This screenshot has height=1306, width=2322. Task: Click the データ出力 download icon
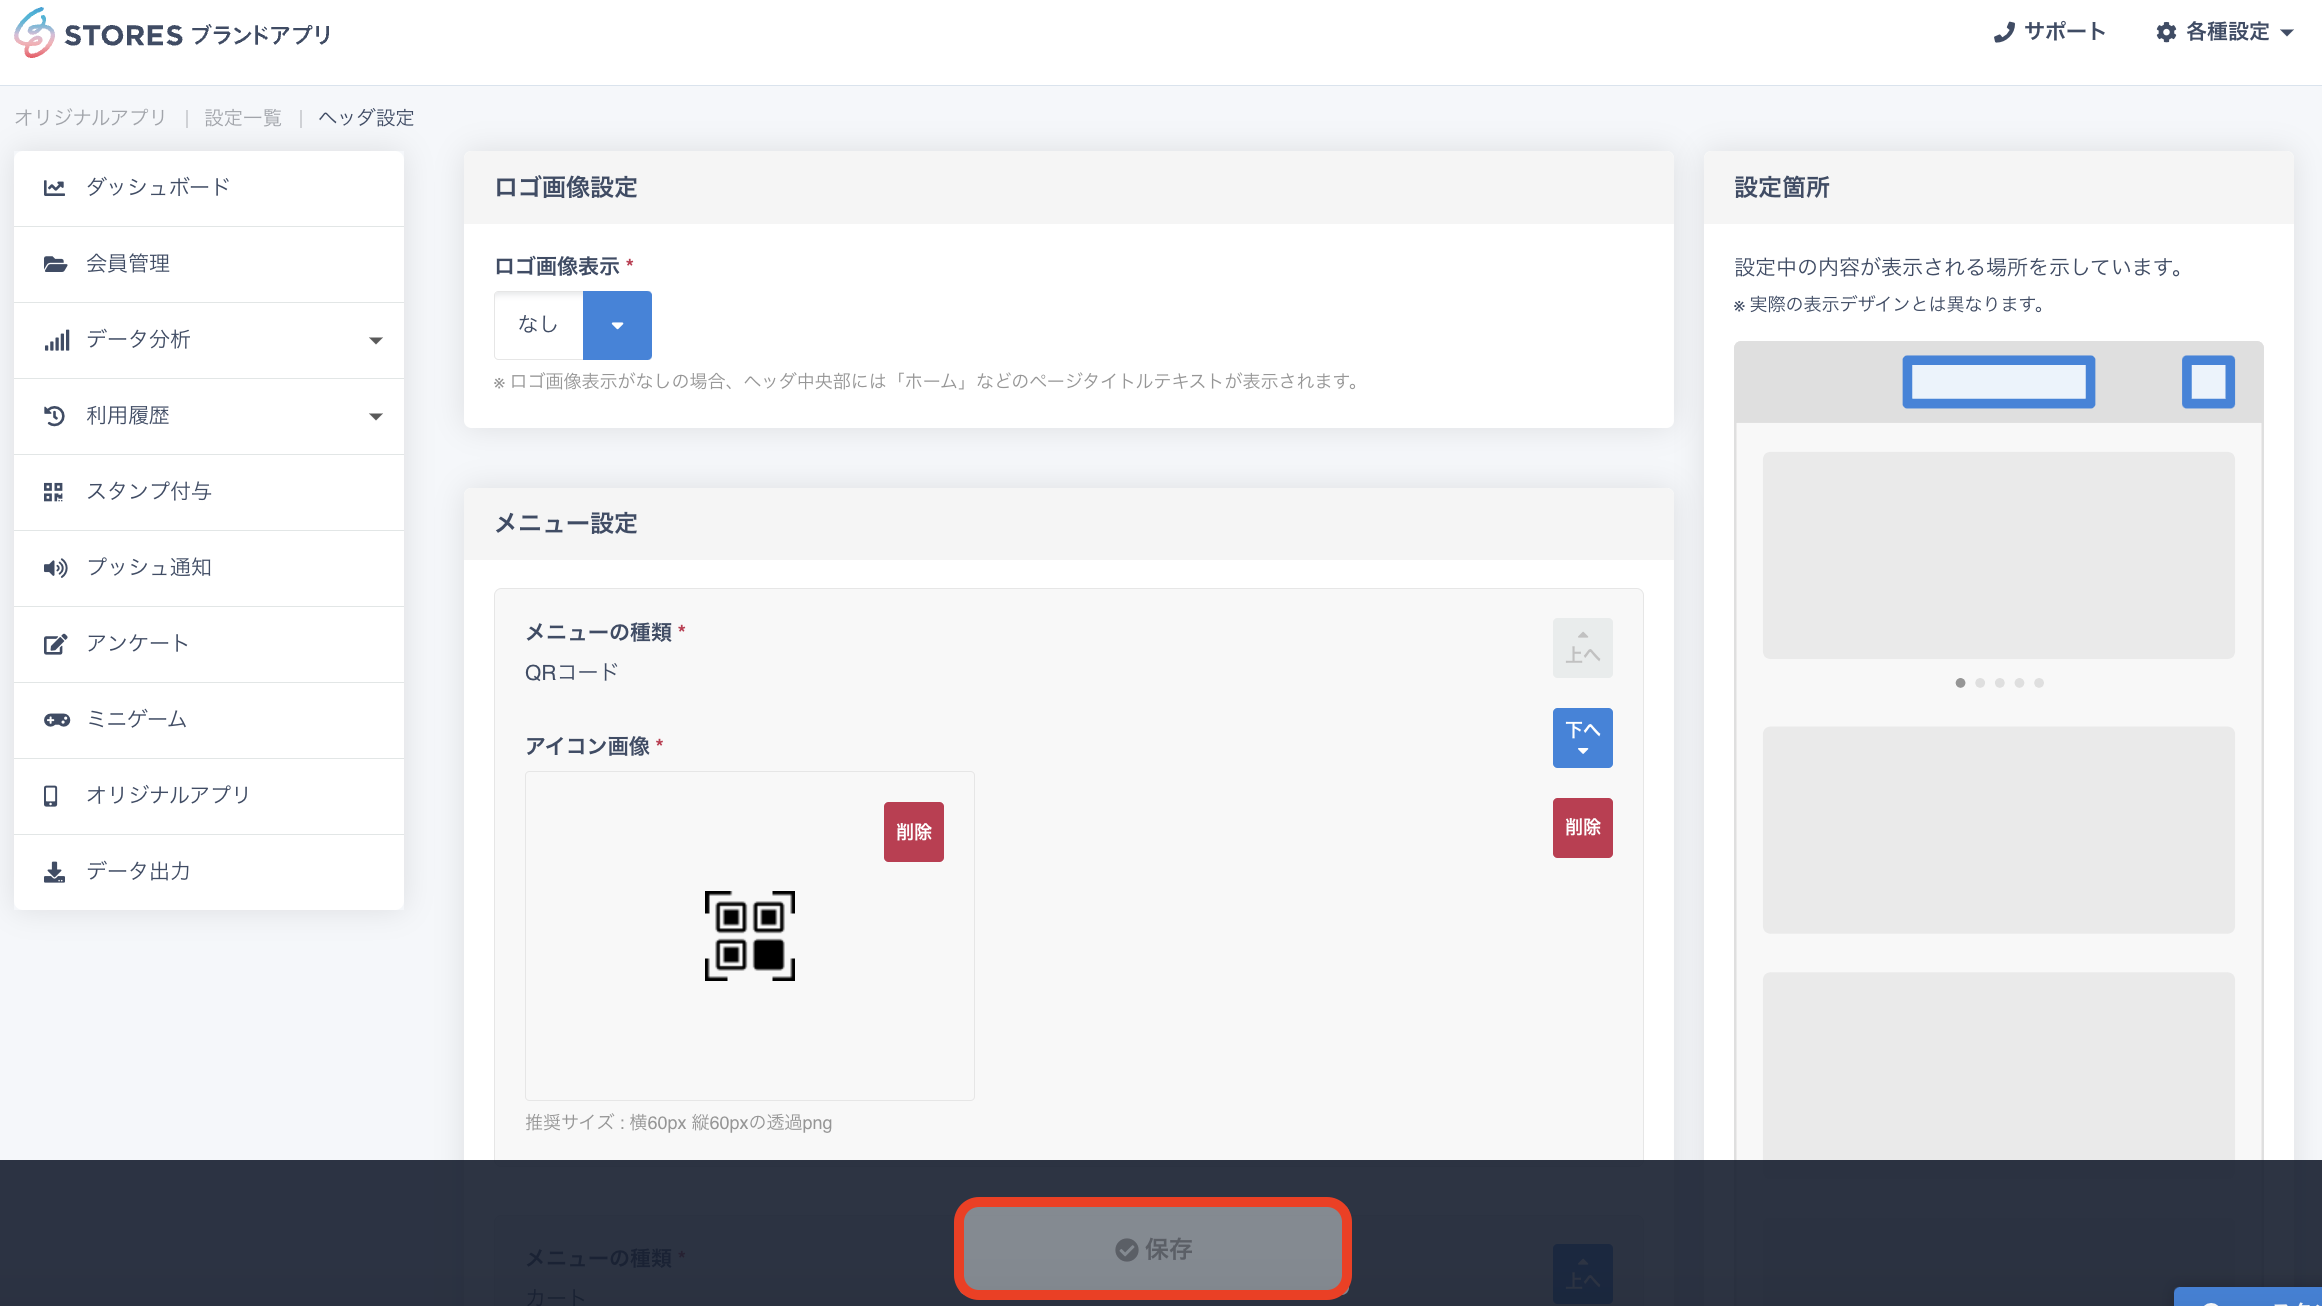[54, 872]
